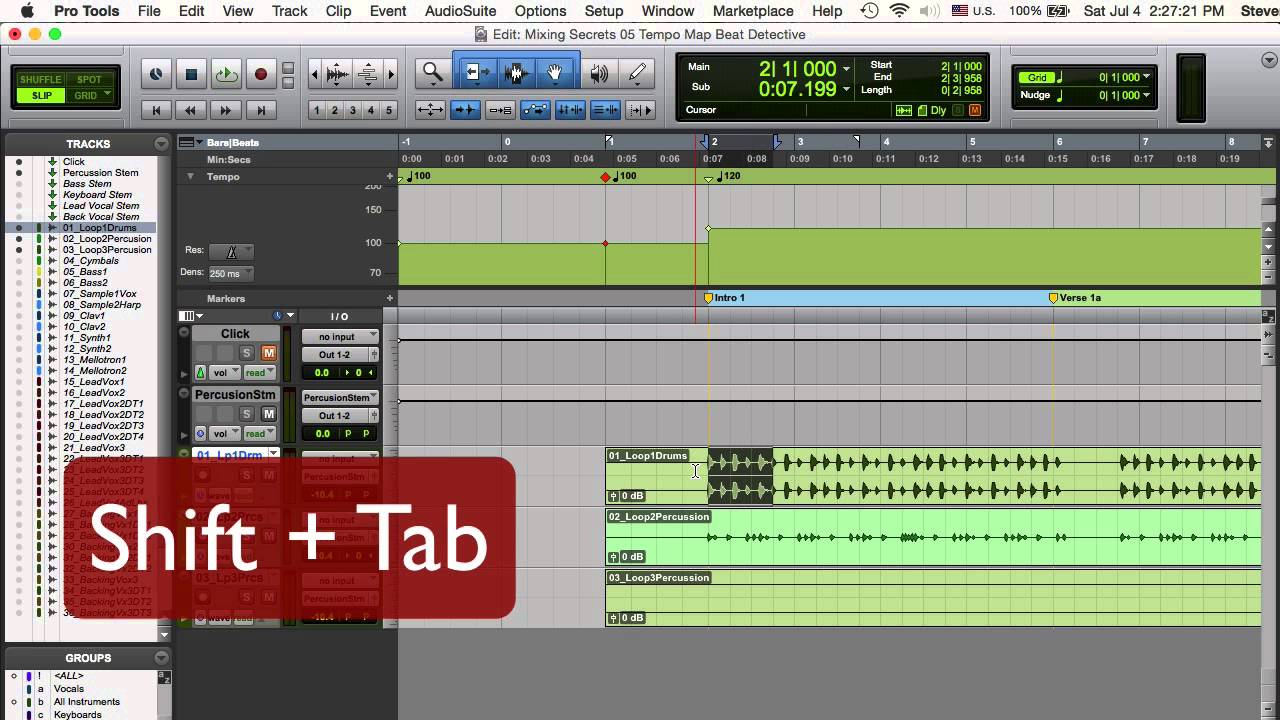Open the Track menu

click(289, 11)
